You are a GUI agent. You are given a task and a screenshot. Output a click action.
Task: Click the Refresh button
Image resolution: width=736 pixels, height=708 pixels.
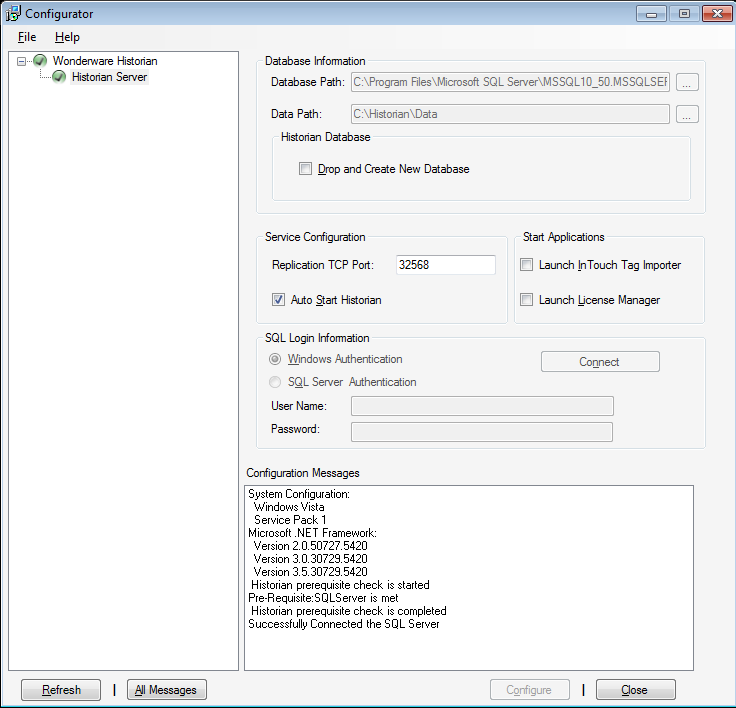click(x=61, y=690)
